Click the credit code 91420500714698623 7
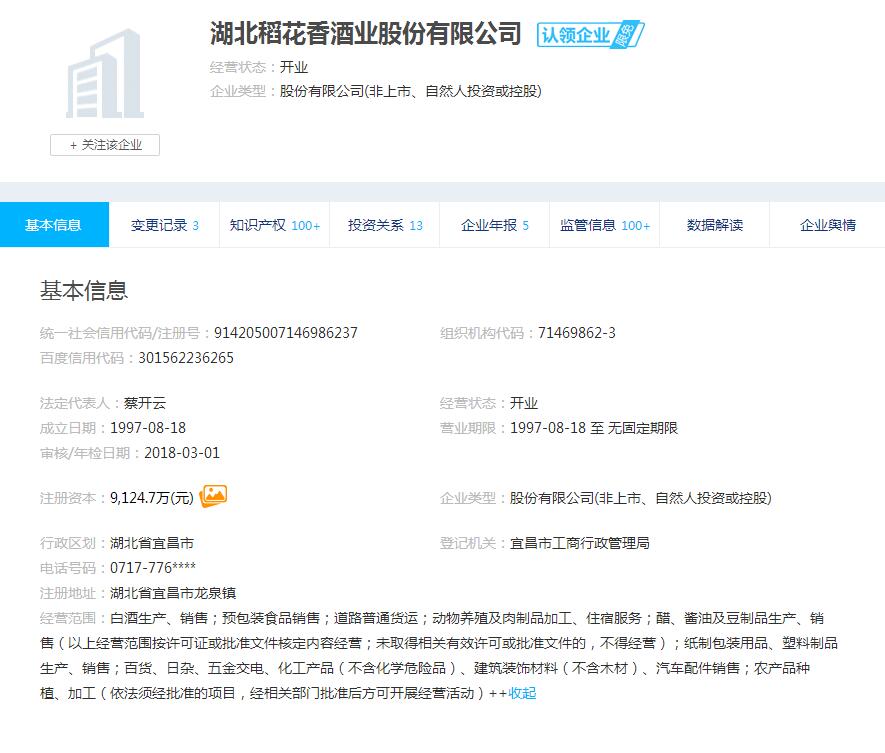Viewport: 885px width, 753px height. coord(286,333)
